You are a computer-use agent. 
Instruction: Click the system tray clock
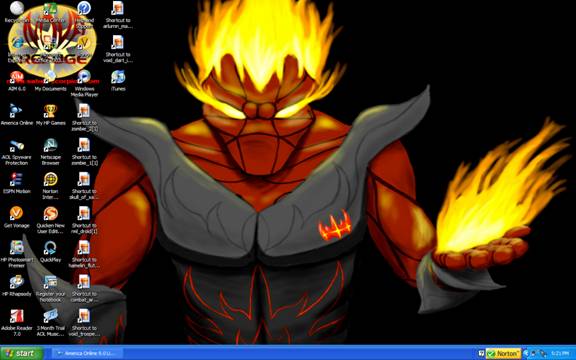560,353
